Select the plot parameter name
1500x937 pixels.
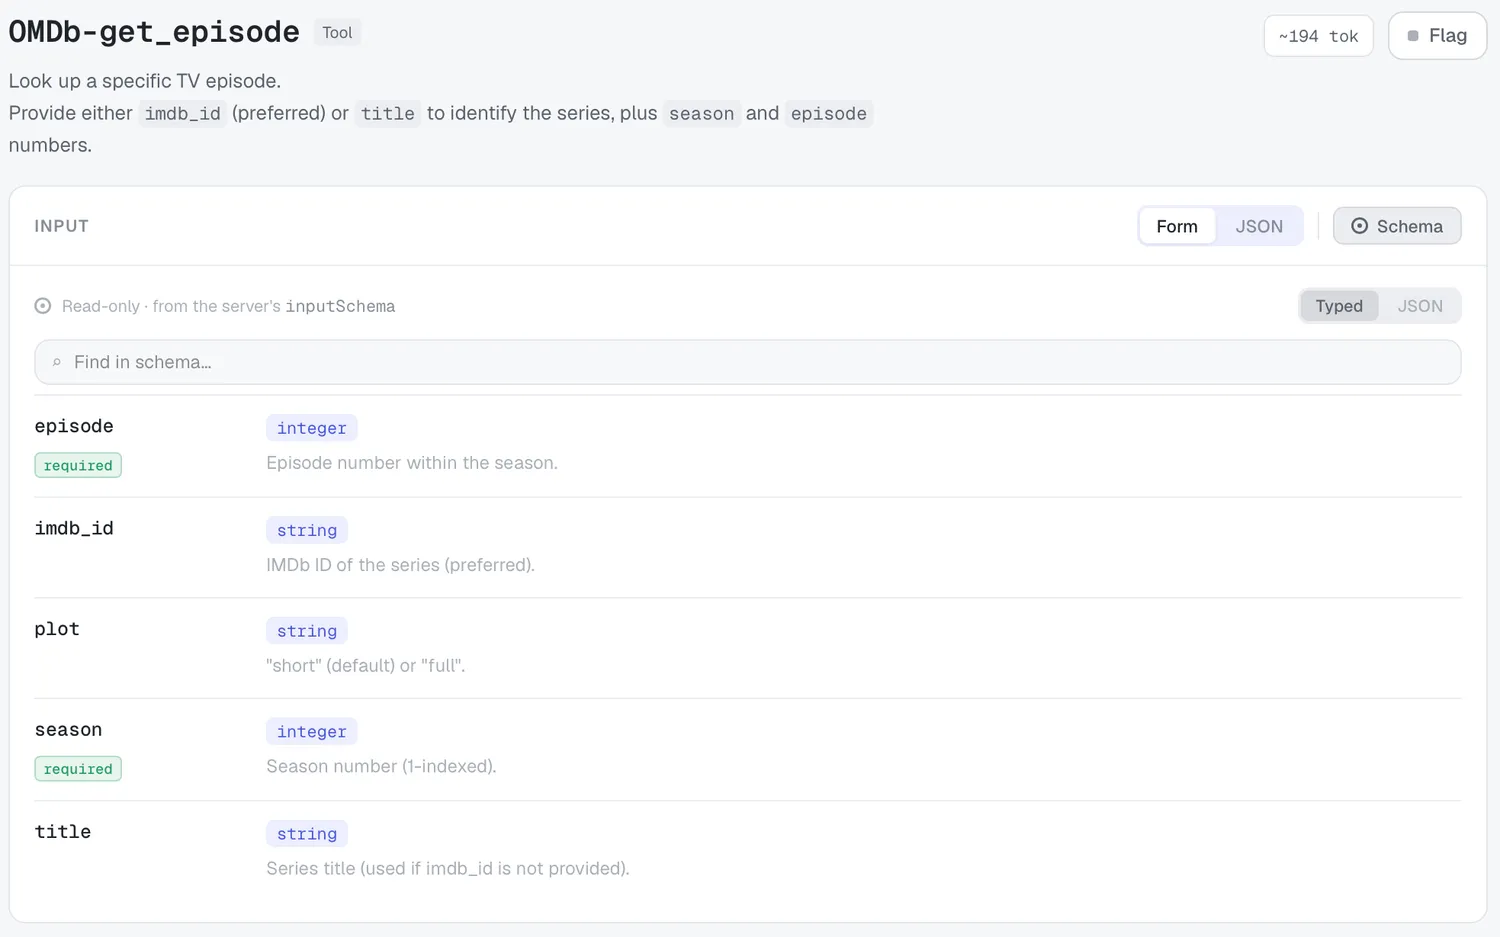[x=57, y=629]
